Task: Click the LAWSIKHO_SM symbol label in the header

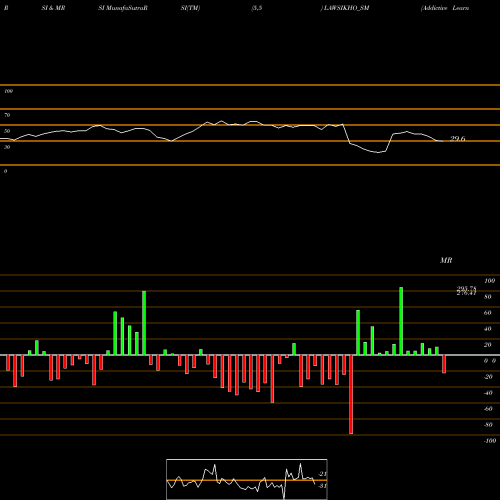Action: coord(346,8)
